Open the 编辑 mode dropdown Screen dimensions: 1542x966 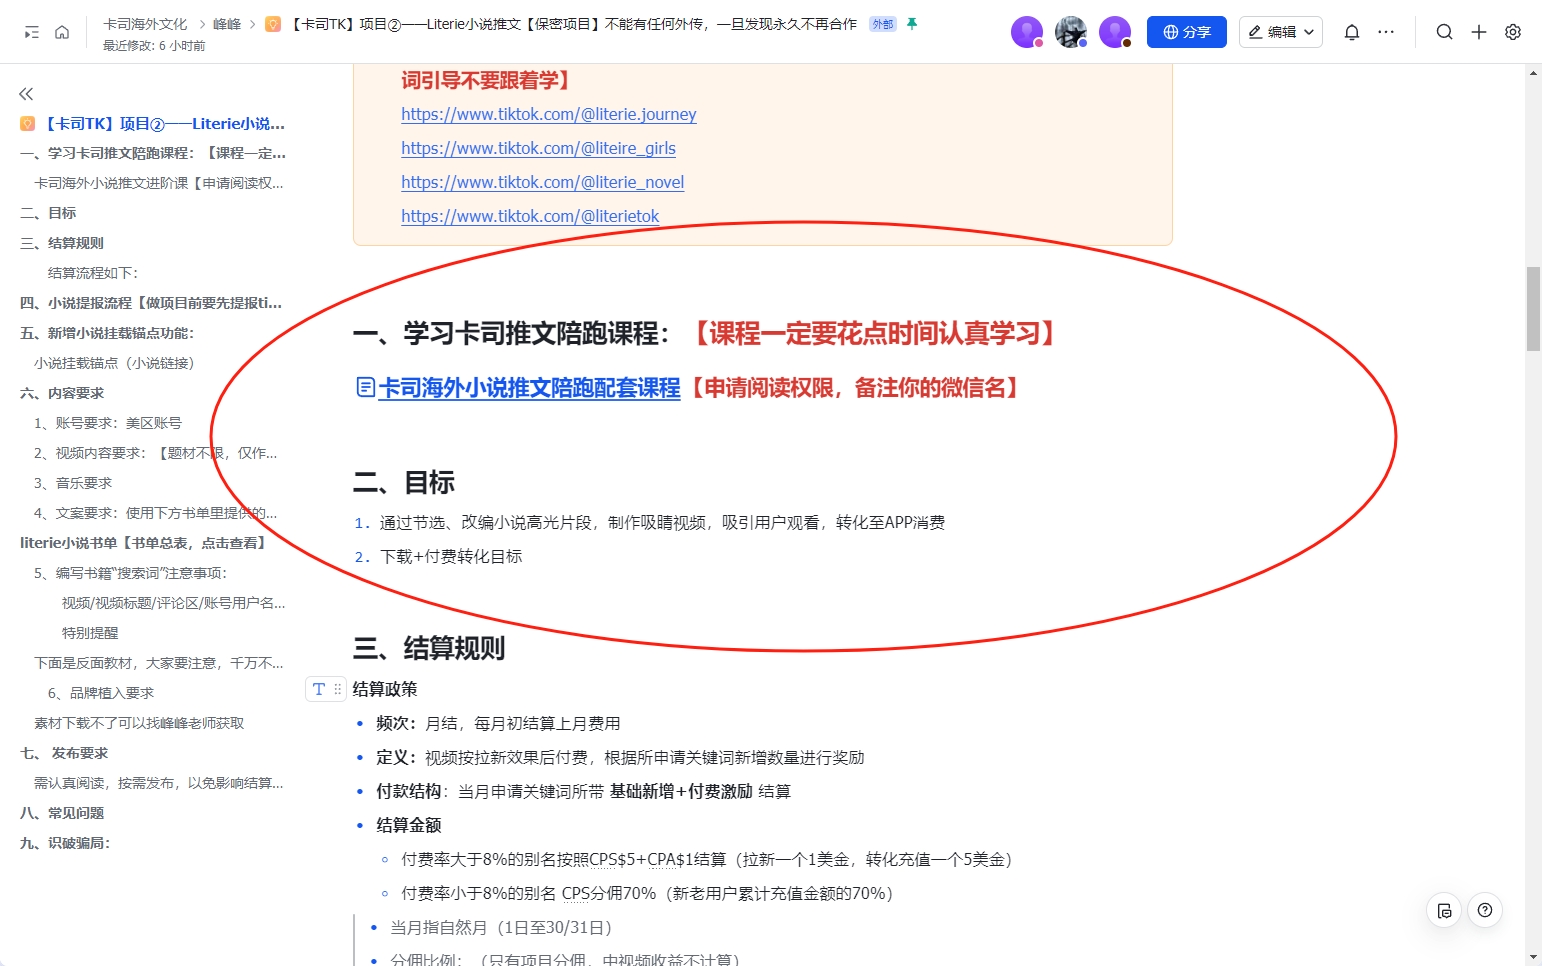(1281, 32)
